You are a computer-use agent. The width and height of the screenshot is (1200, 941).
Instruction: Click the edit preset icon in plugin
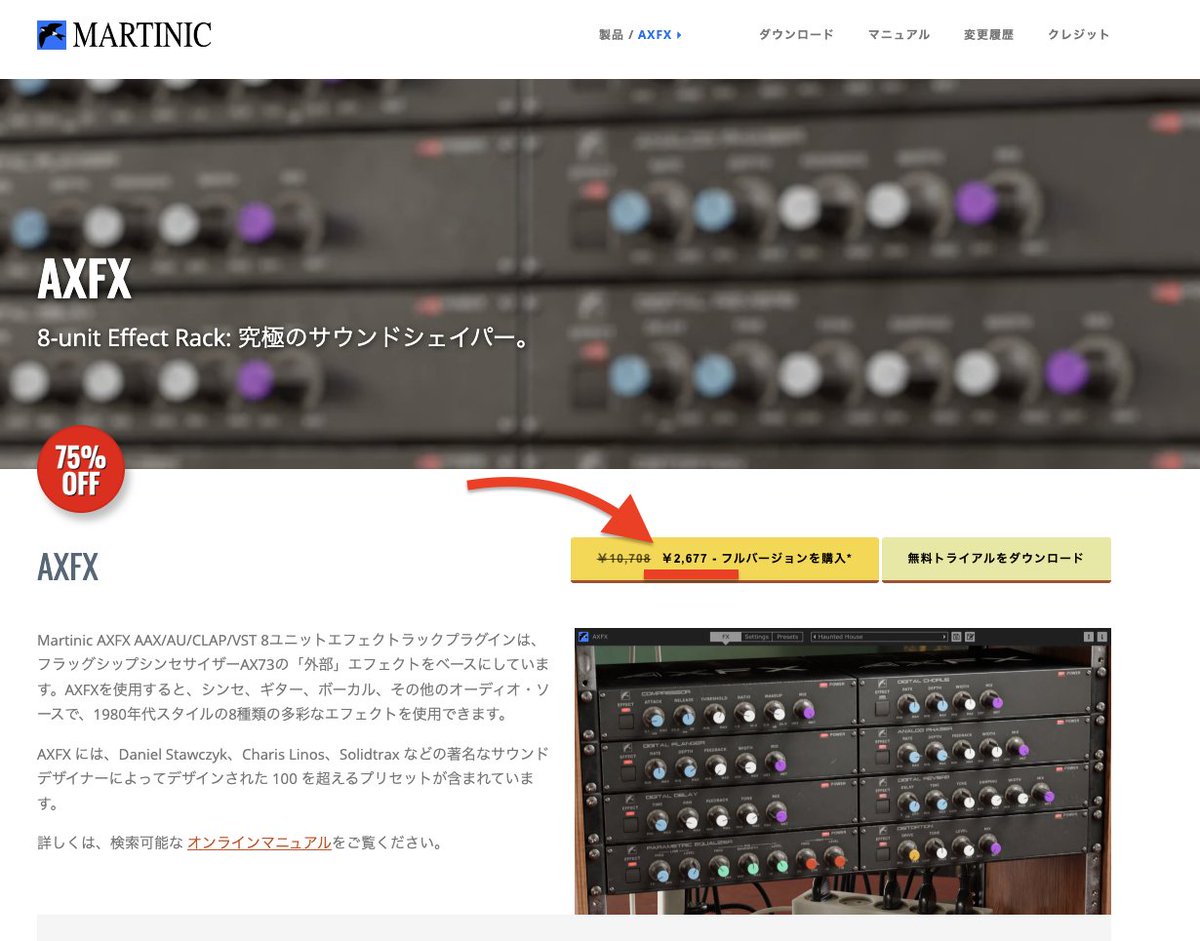point(970,636)
